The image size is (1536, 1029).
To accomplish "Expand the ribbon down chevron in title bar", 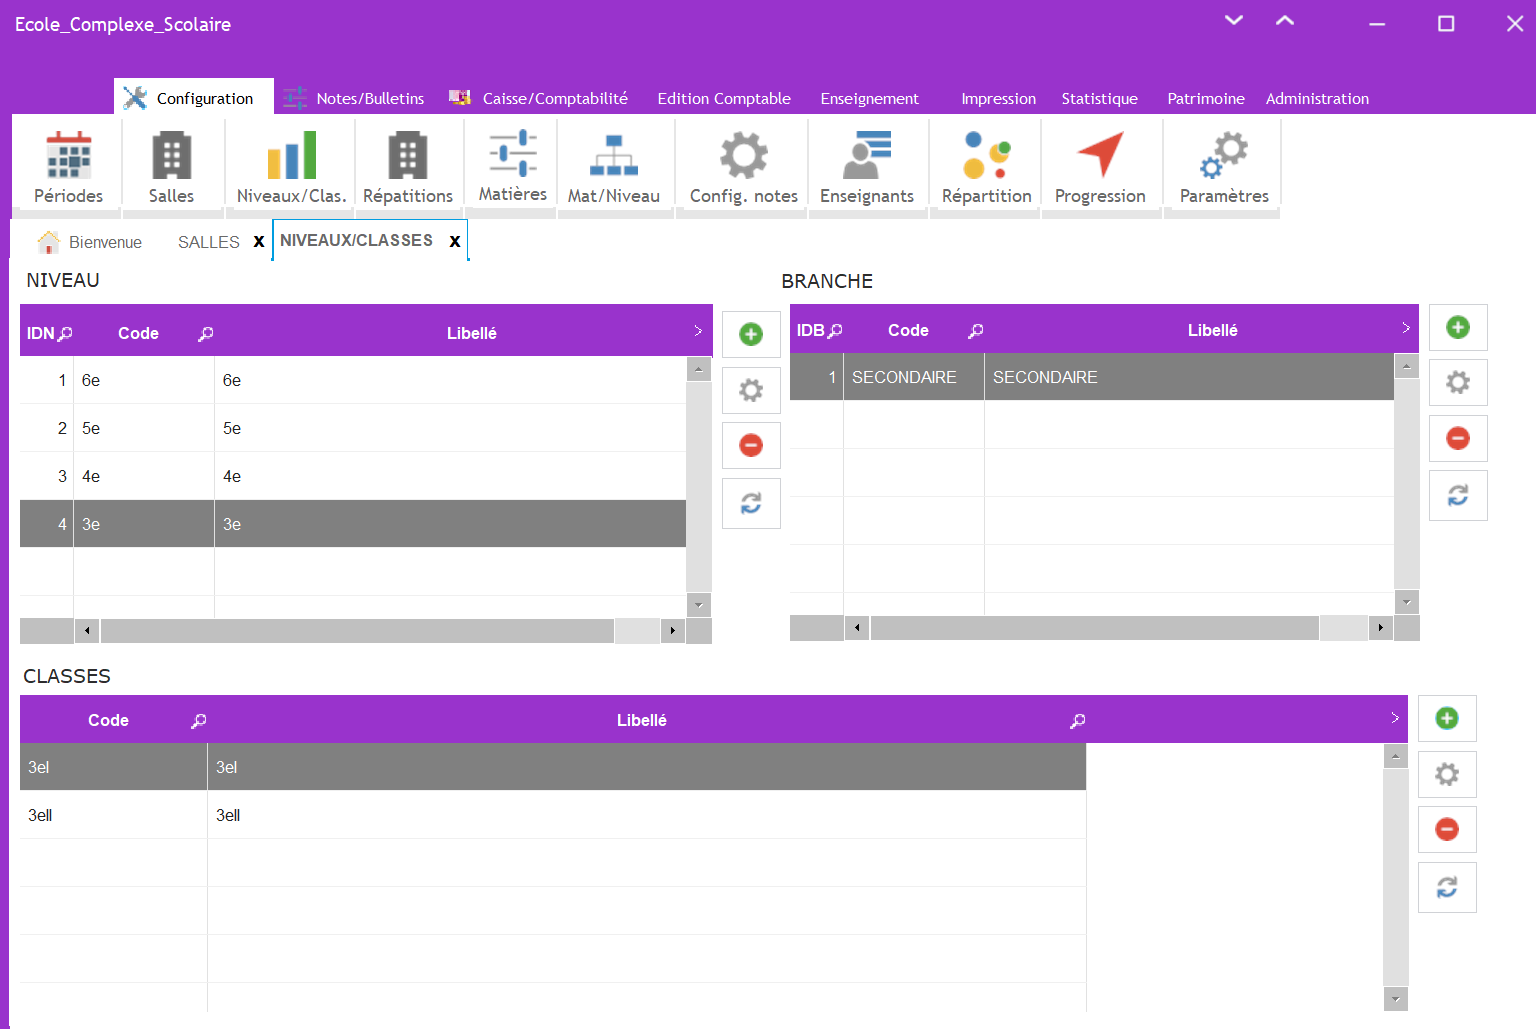I will 1234,21.
